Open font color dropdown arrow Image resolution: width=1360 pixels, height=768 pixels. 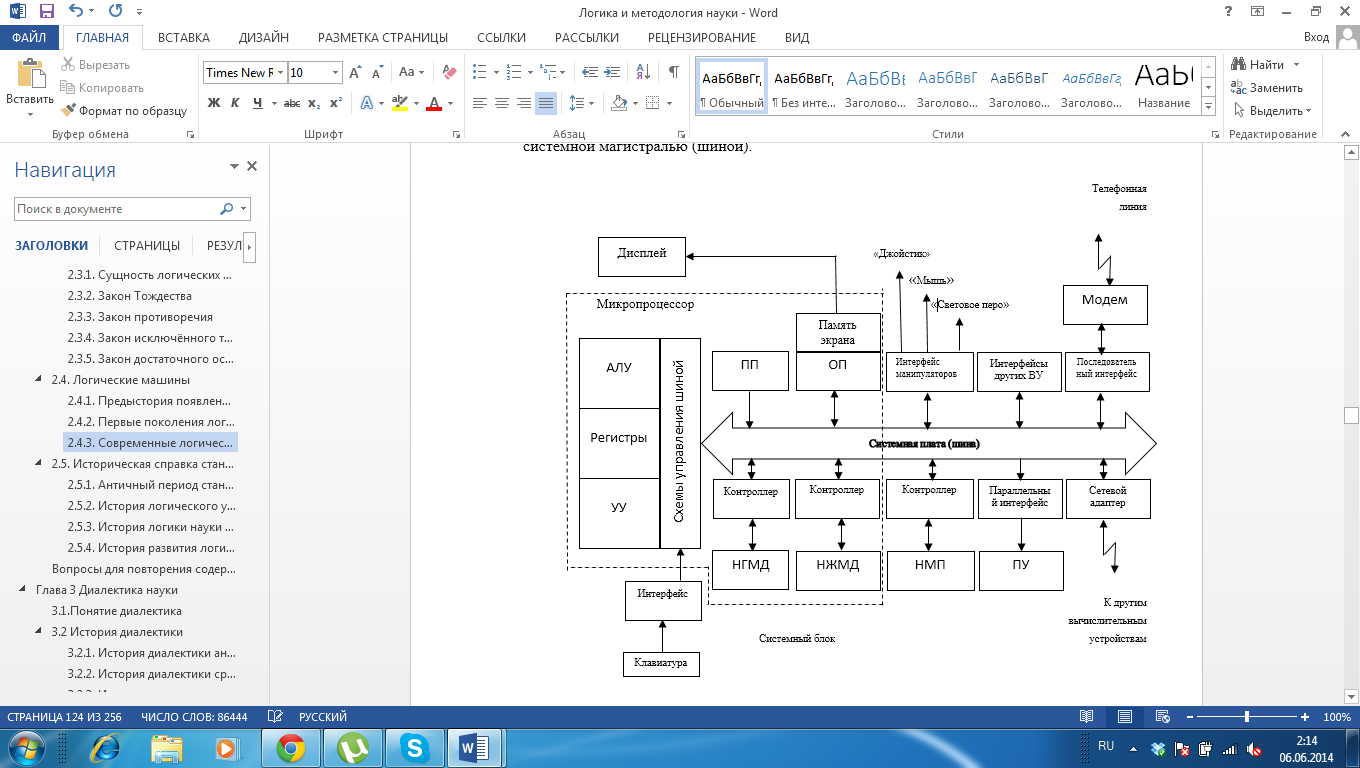coord(449,103)
